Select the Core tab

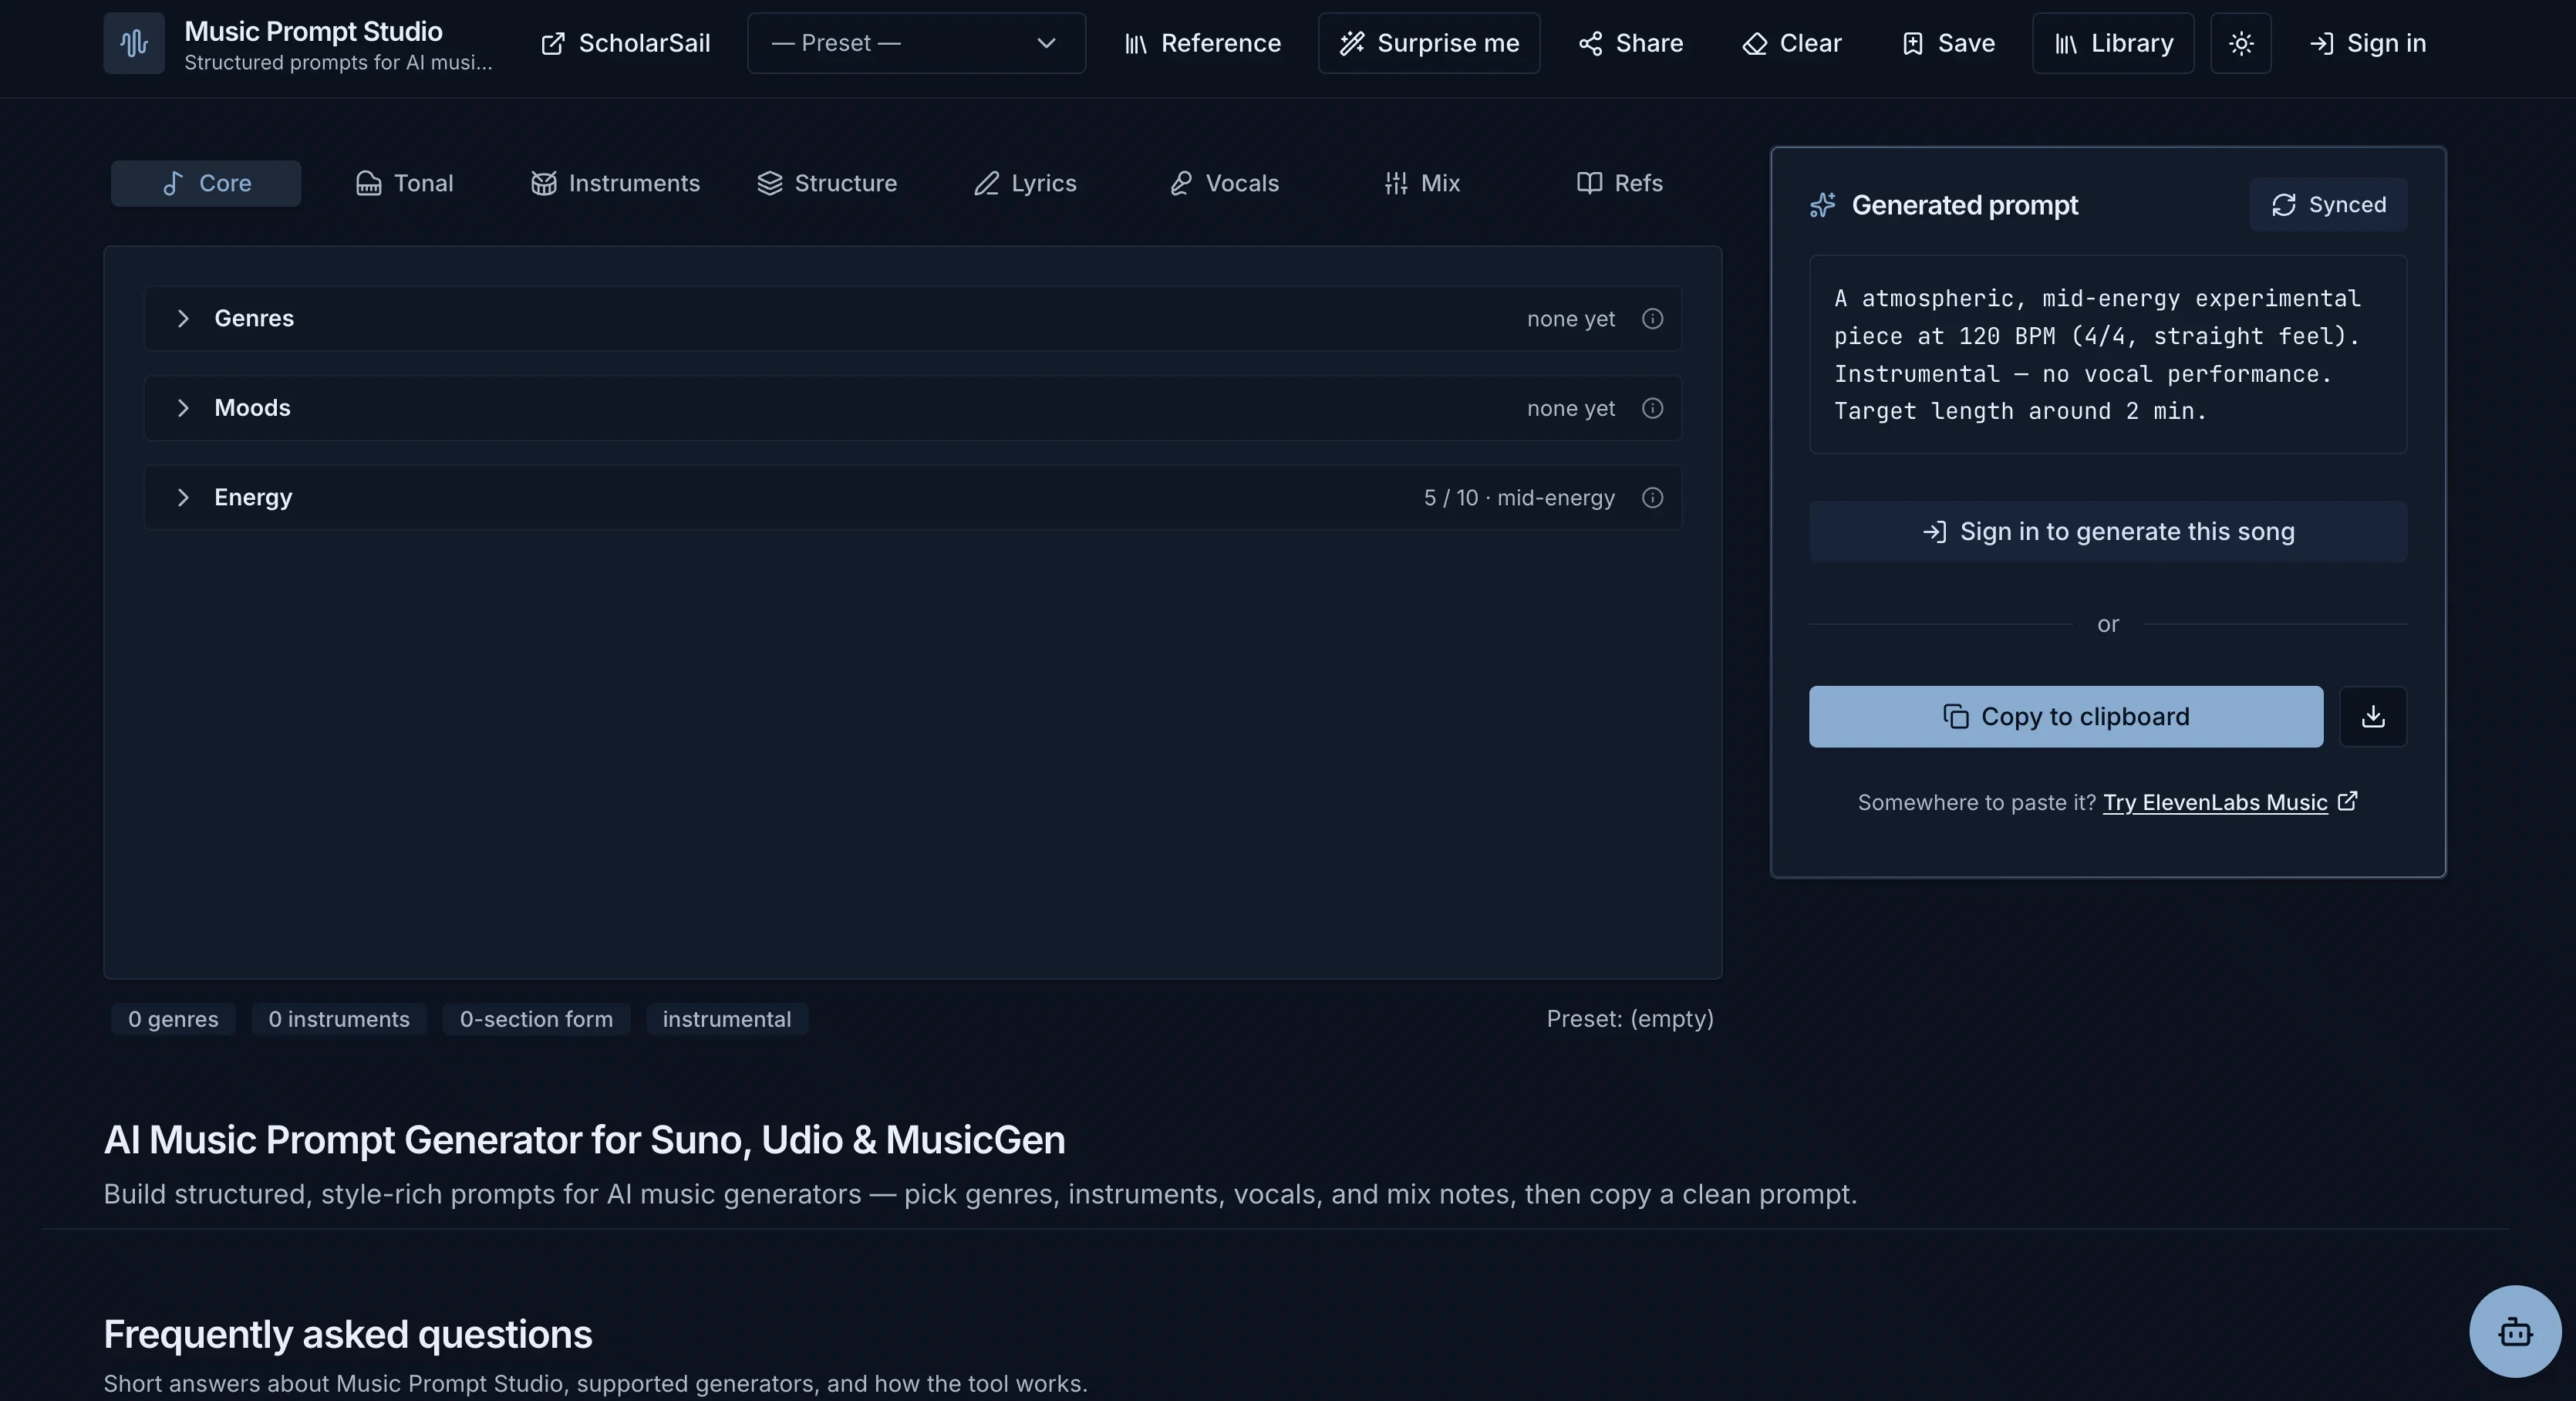coord(206,183)
